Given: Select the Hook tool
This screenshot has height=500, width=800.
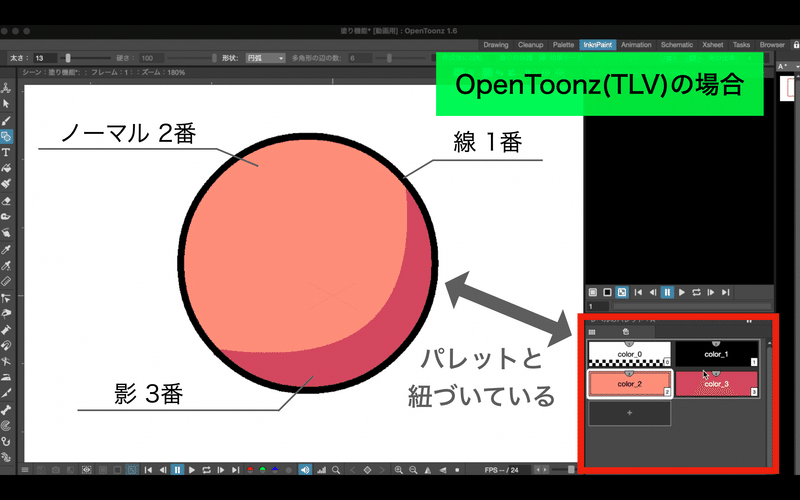Looking at the screenshot, I should coord(6,442).
